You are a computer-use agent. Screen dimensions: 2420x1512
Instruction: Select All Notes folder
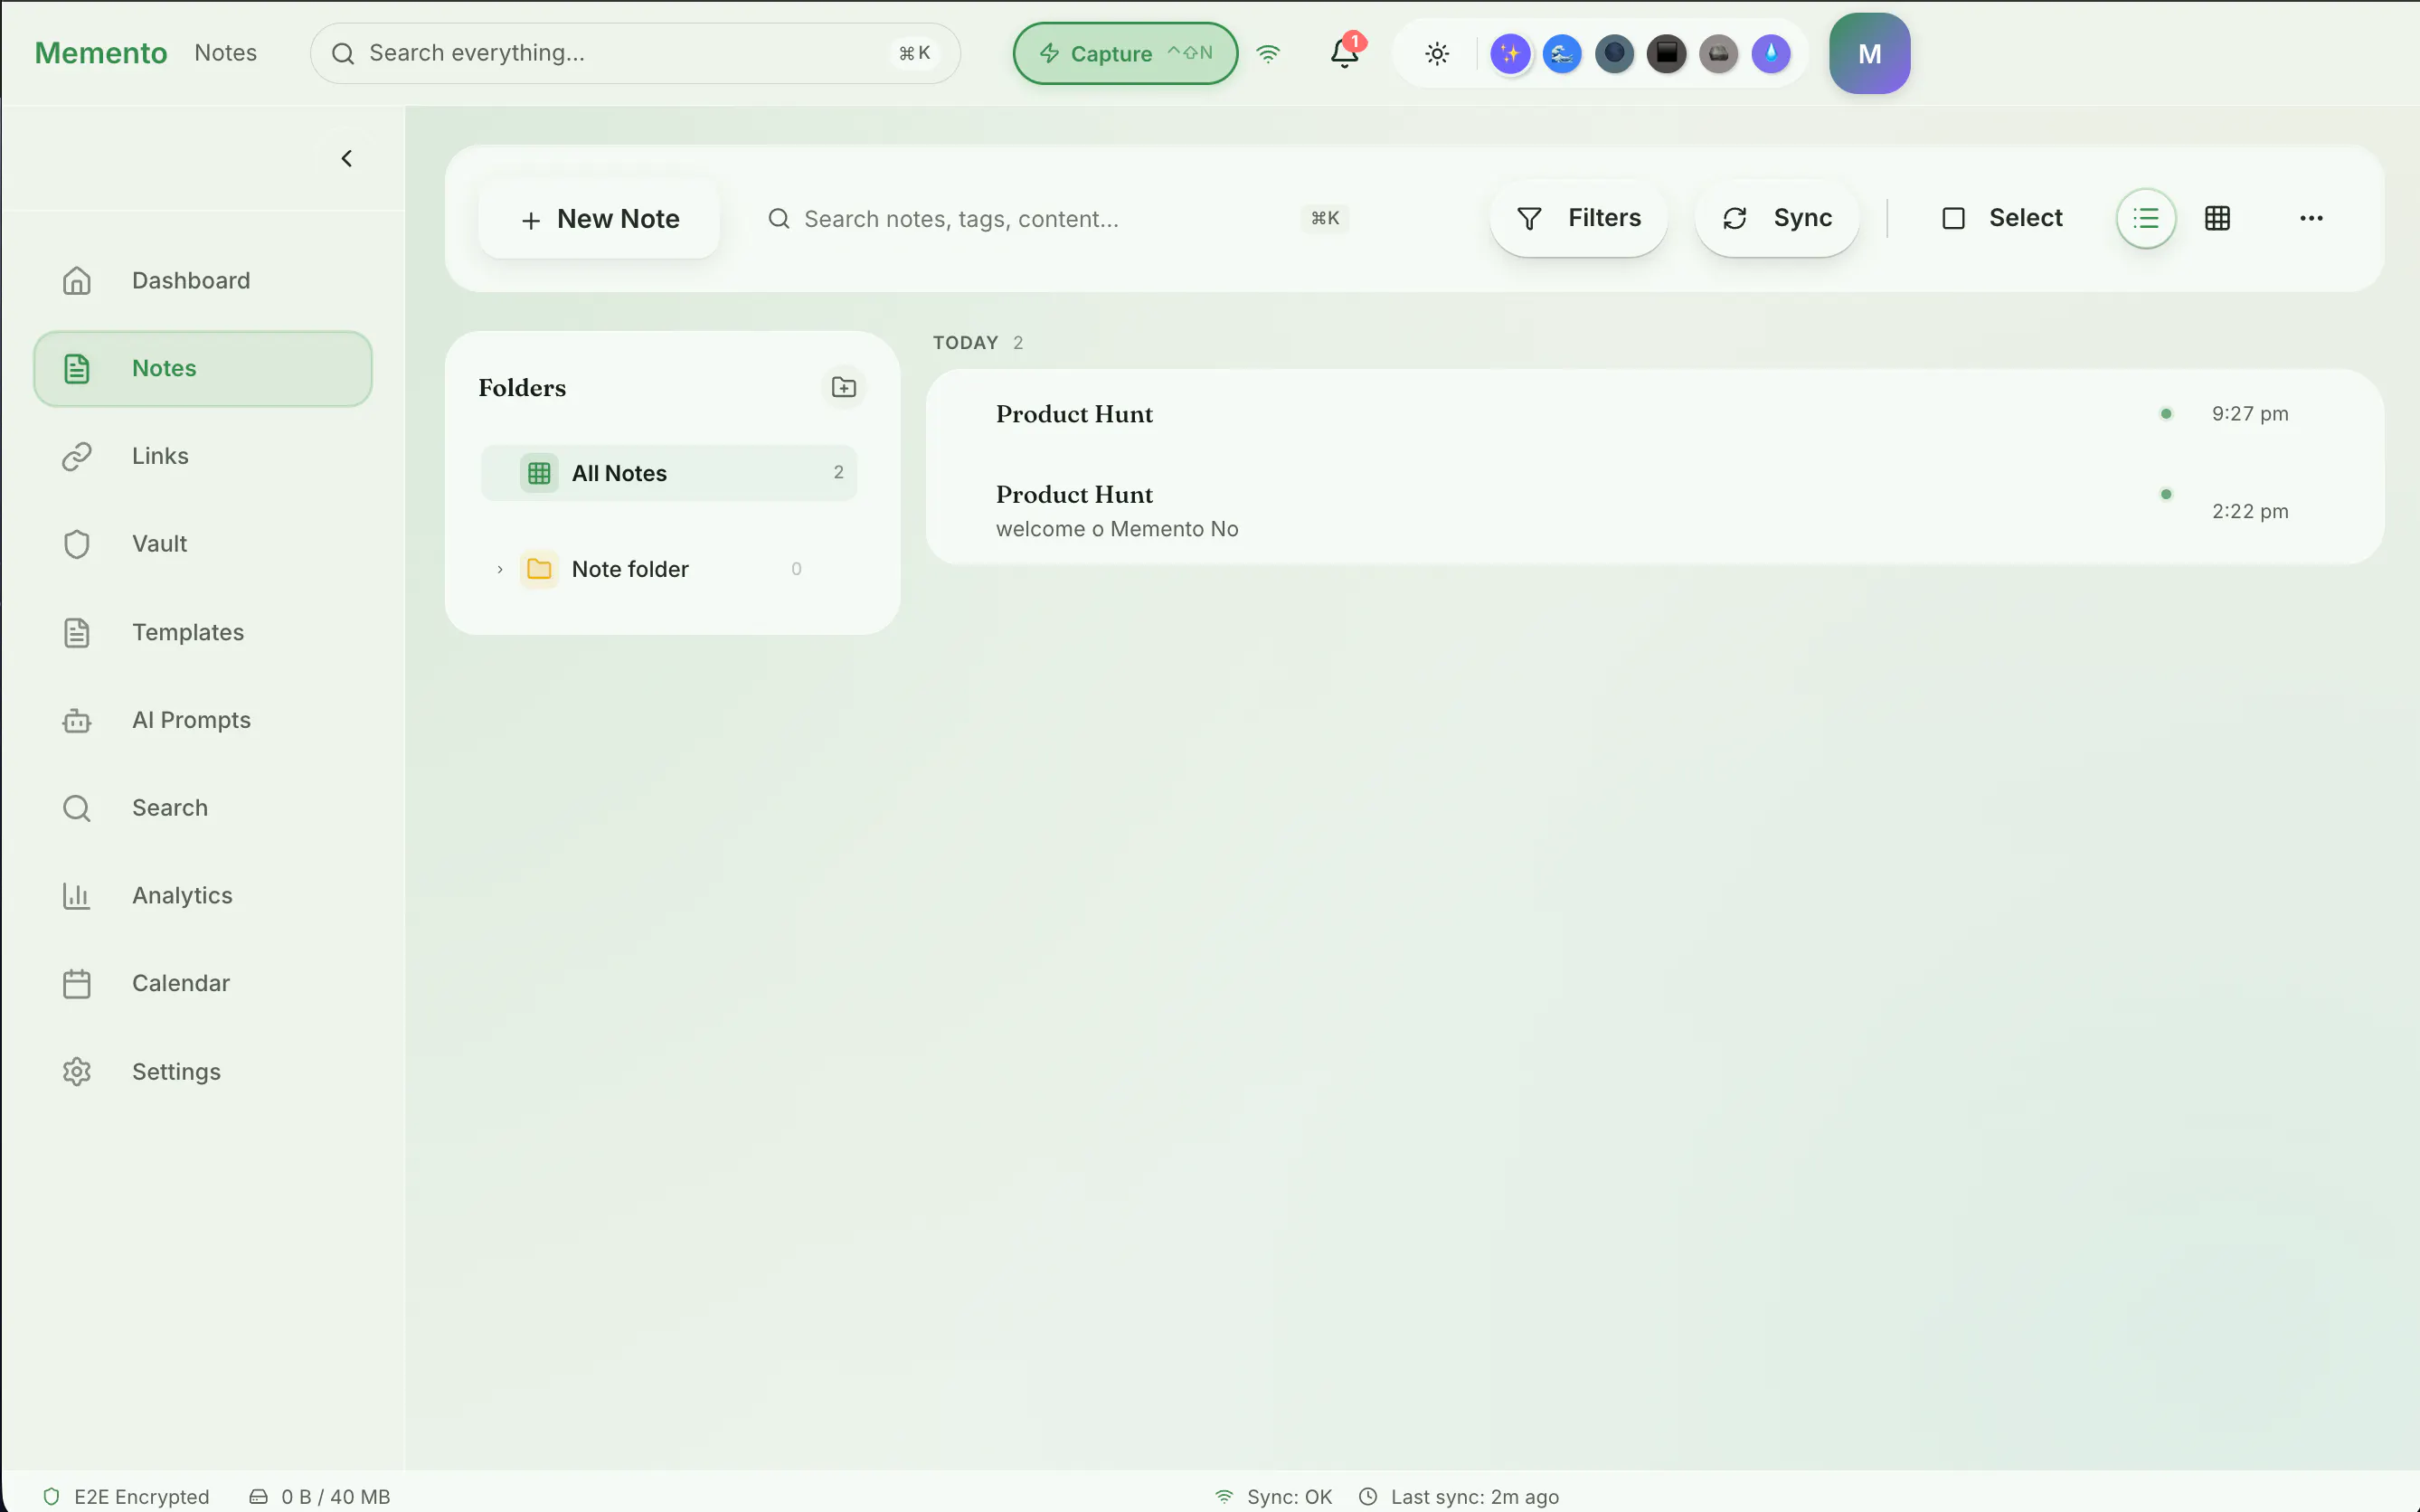668,473
